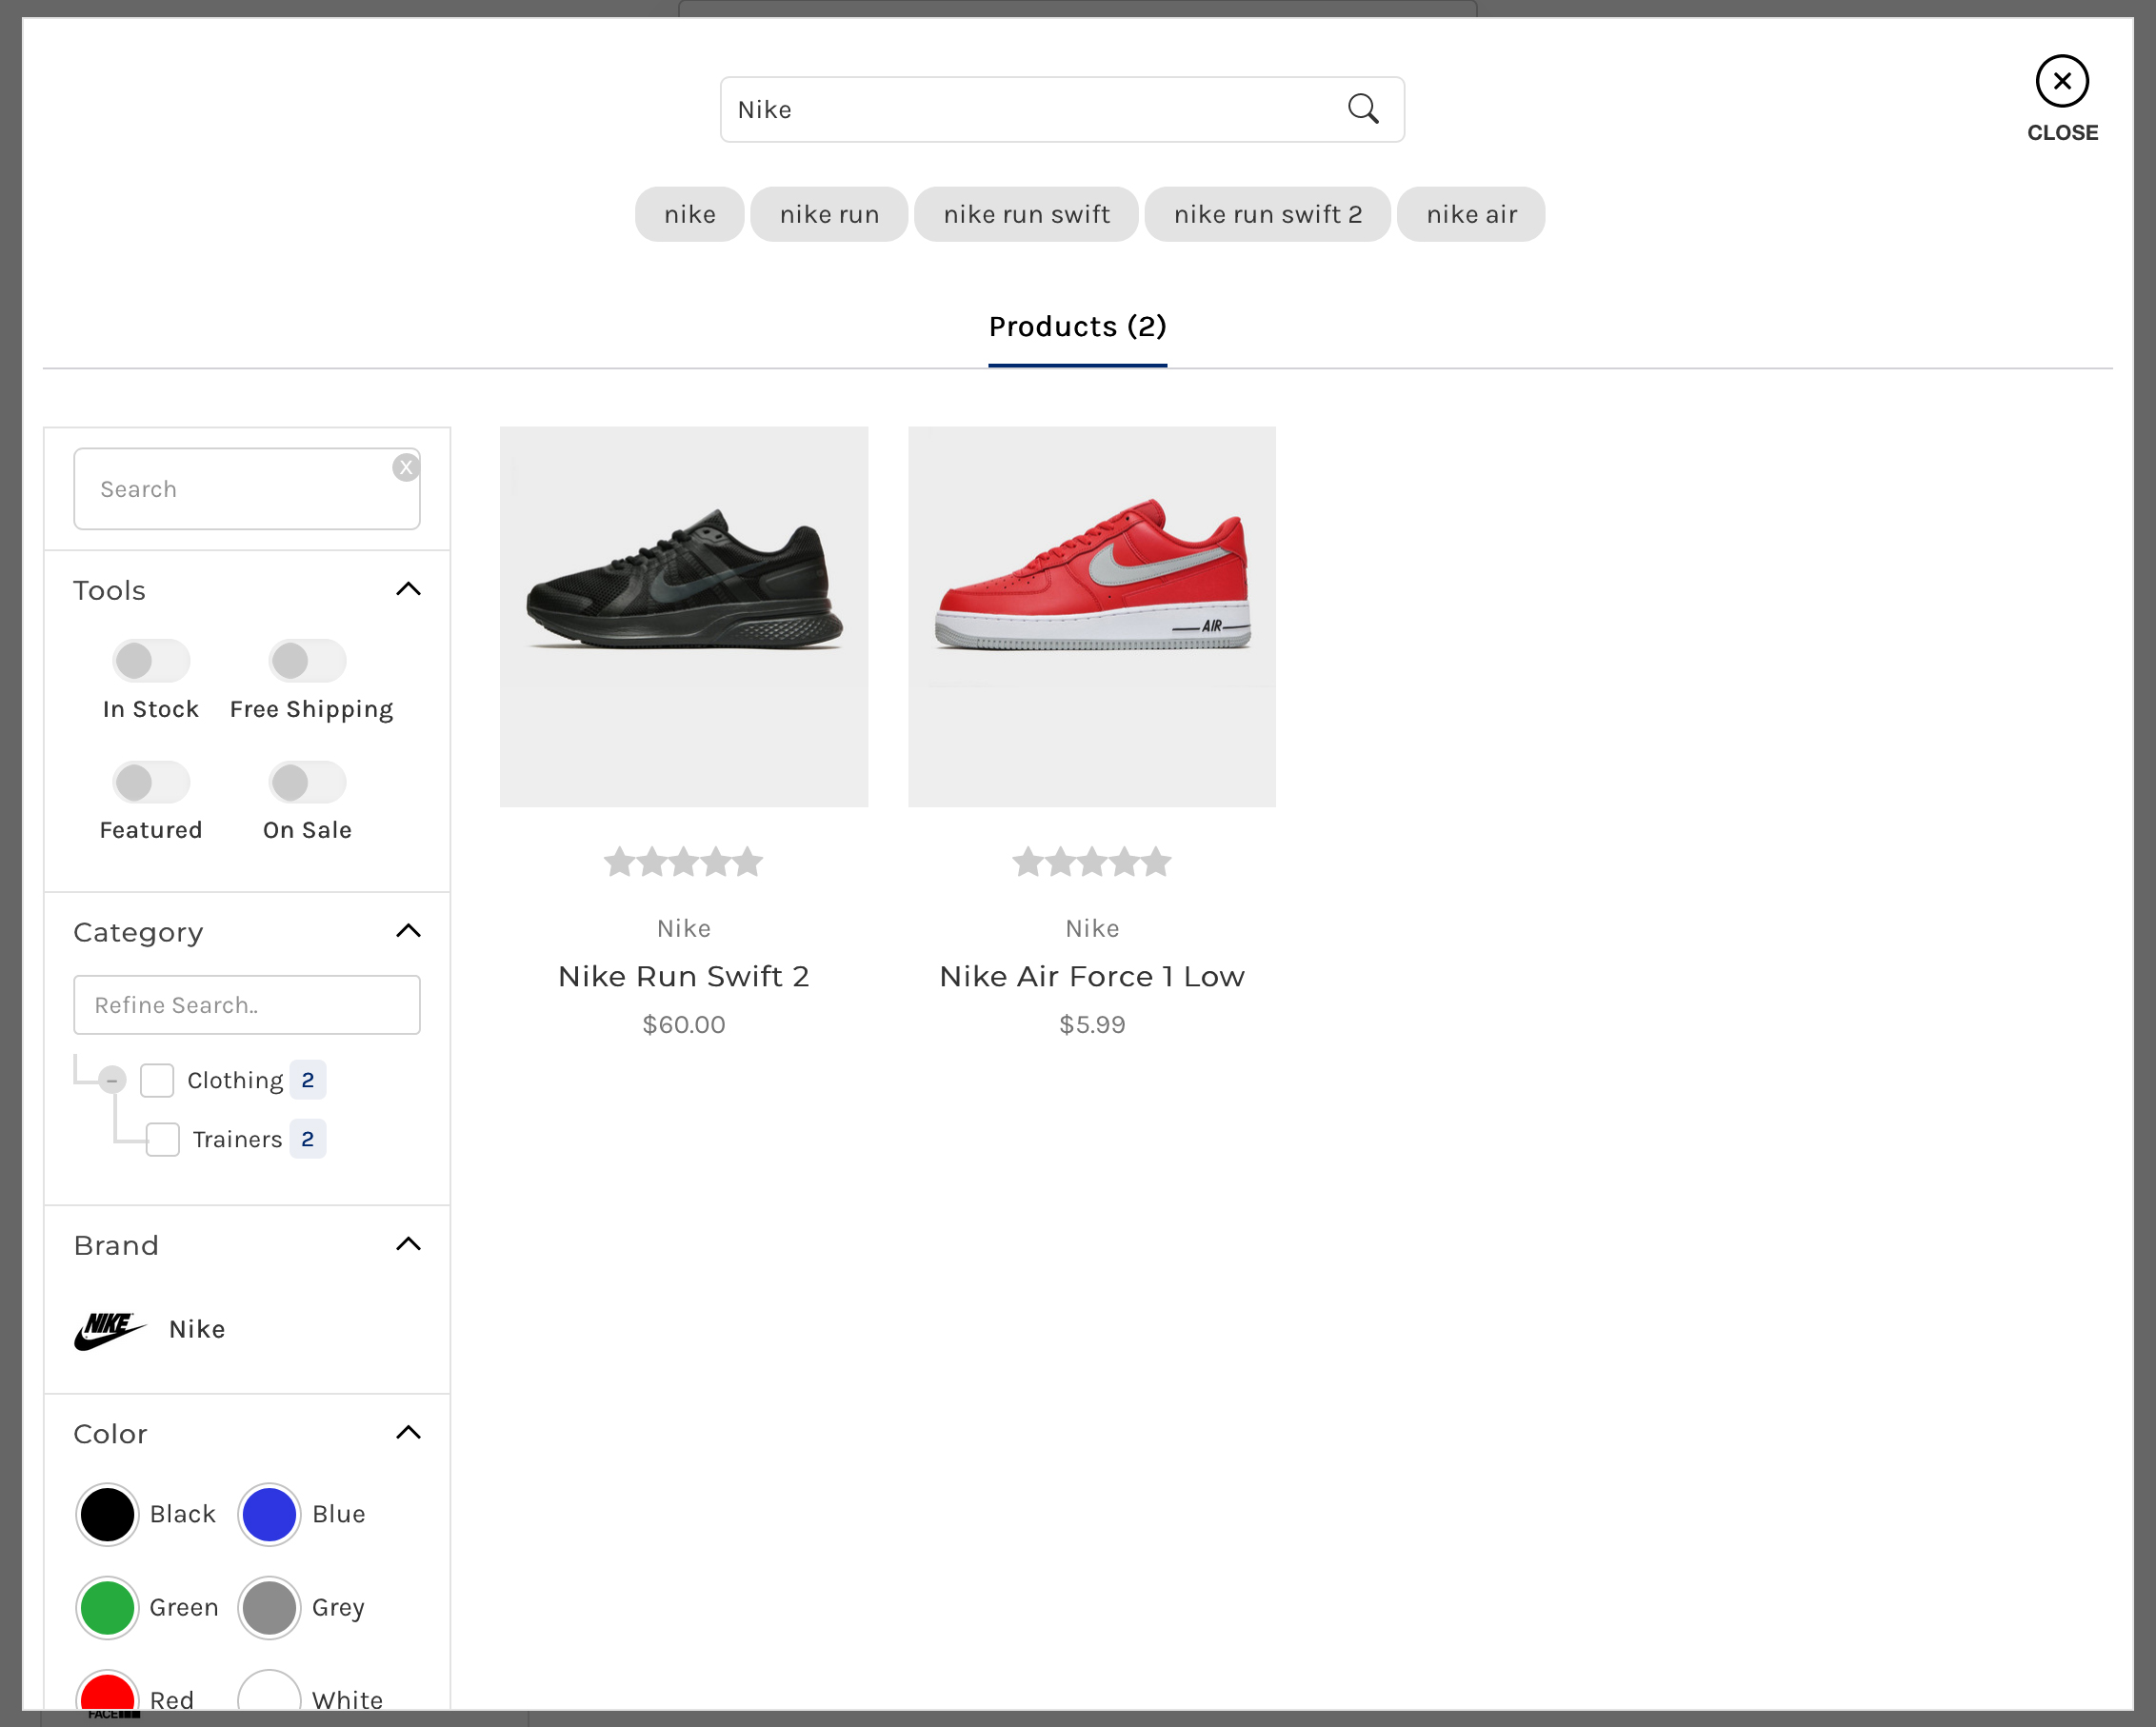Rate Nike Air Force 1 Low stars

[x=1092, y=862]
